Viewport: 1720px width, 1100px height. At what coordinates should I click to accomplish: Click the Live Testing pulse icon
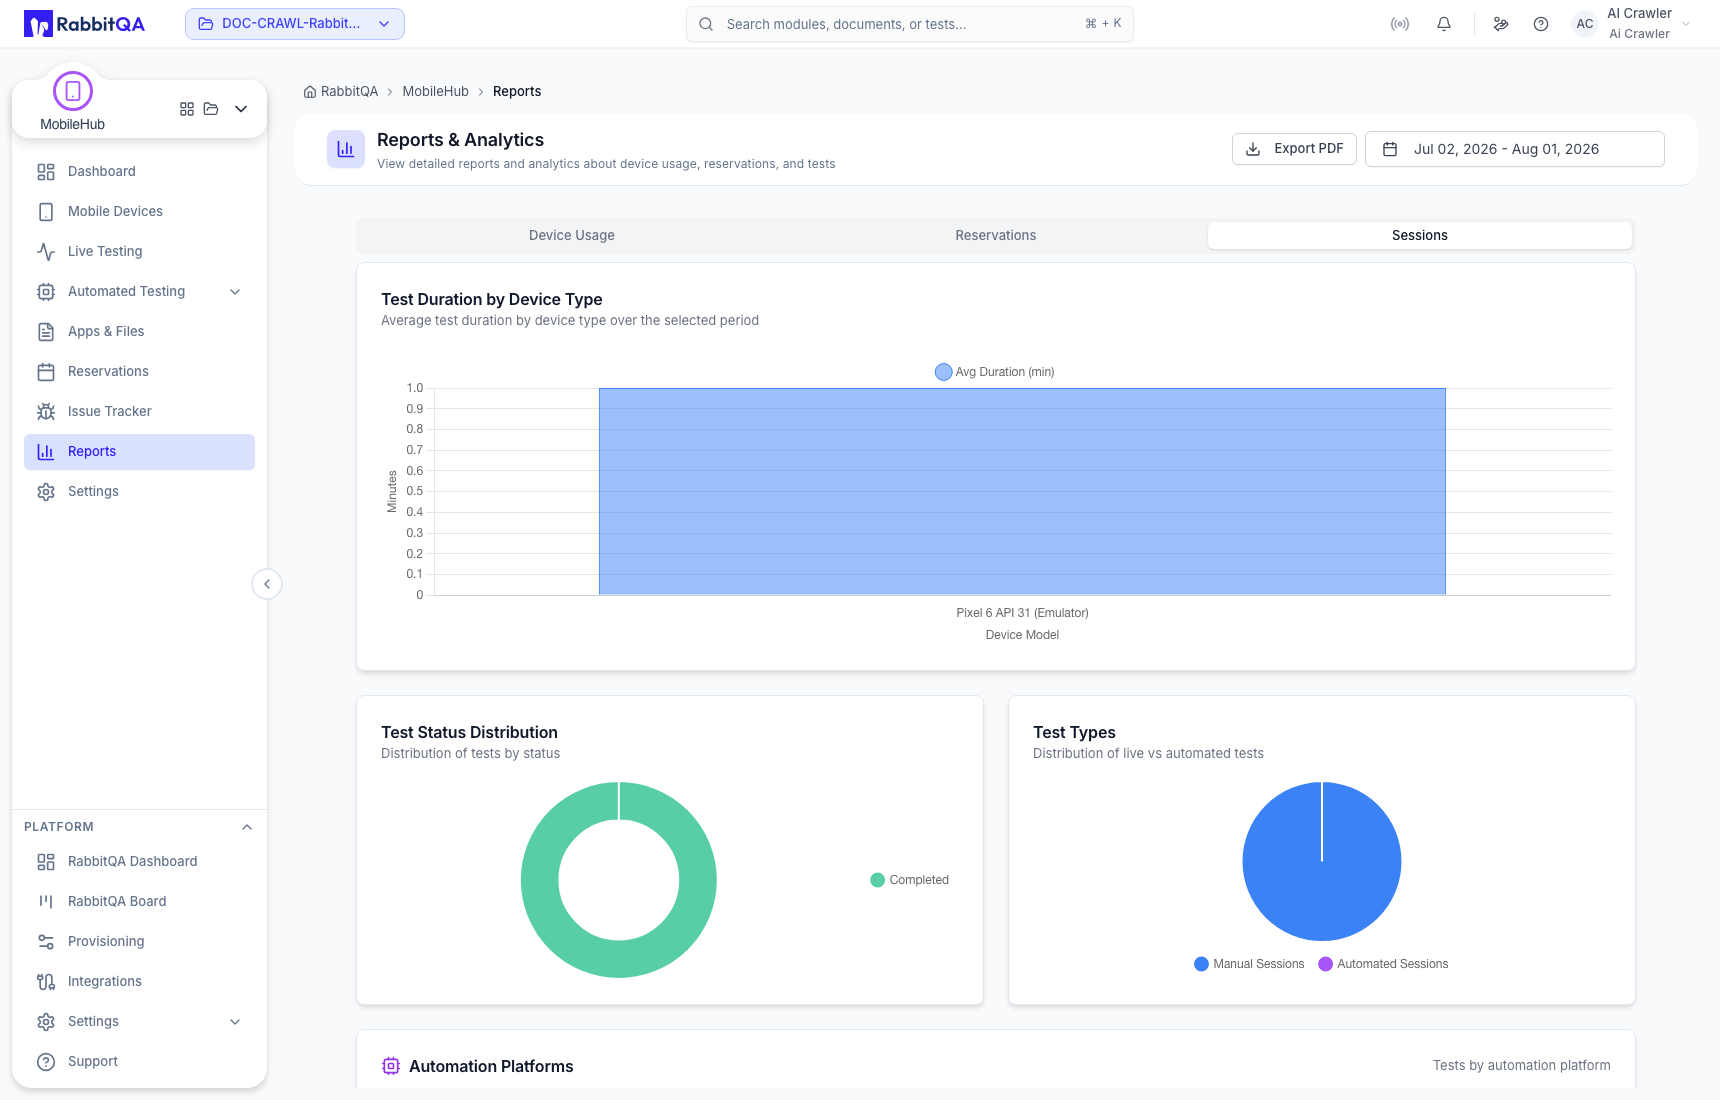(46, 252)
